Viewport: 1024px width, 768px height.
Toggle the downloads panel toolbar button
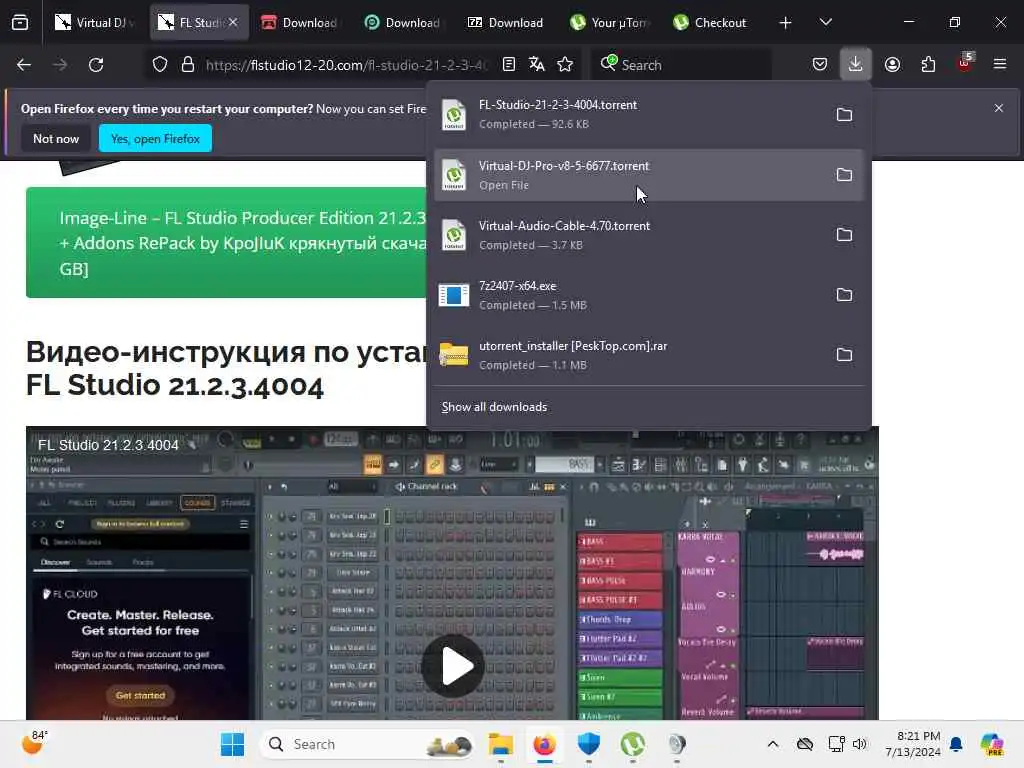point(856,65)
